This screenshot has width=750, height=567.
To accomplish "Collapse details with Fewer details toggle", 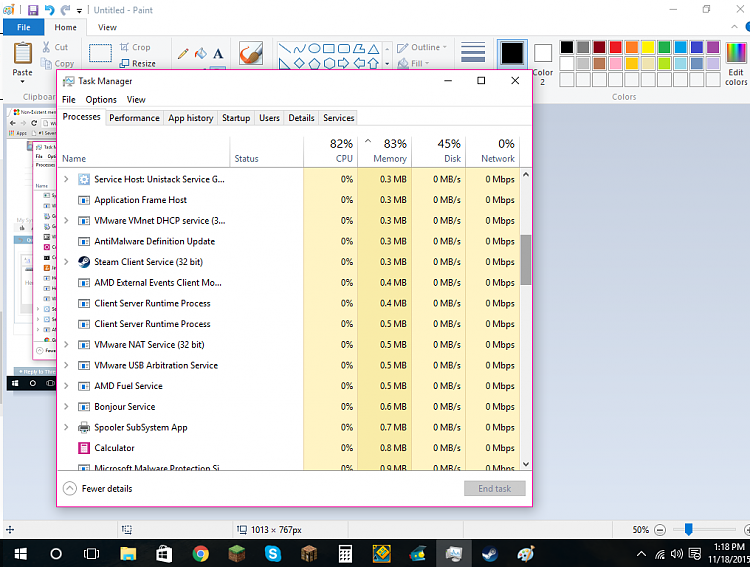I will point(98,489).
